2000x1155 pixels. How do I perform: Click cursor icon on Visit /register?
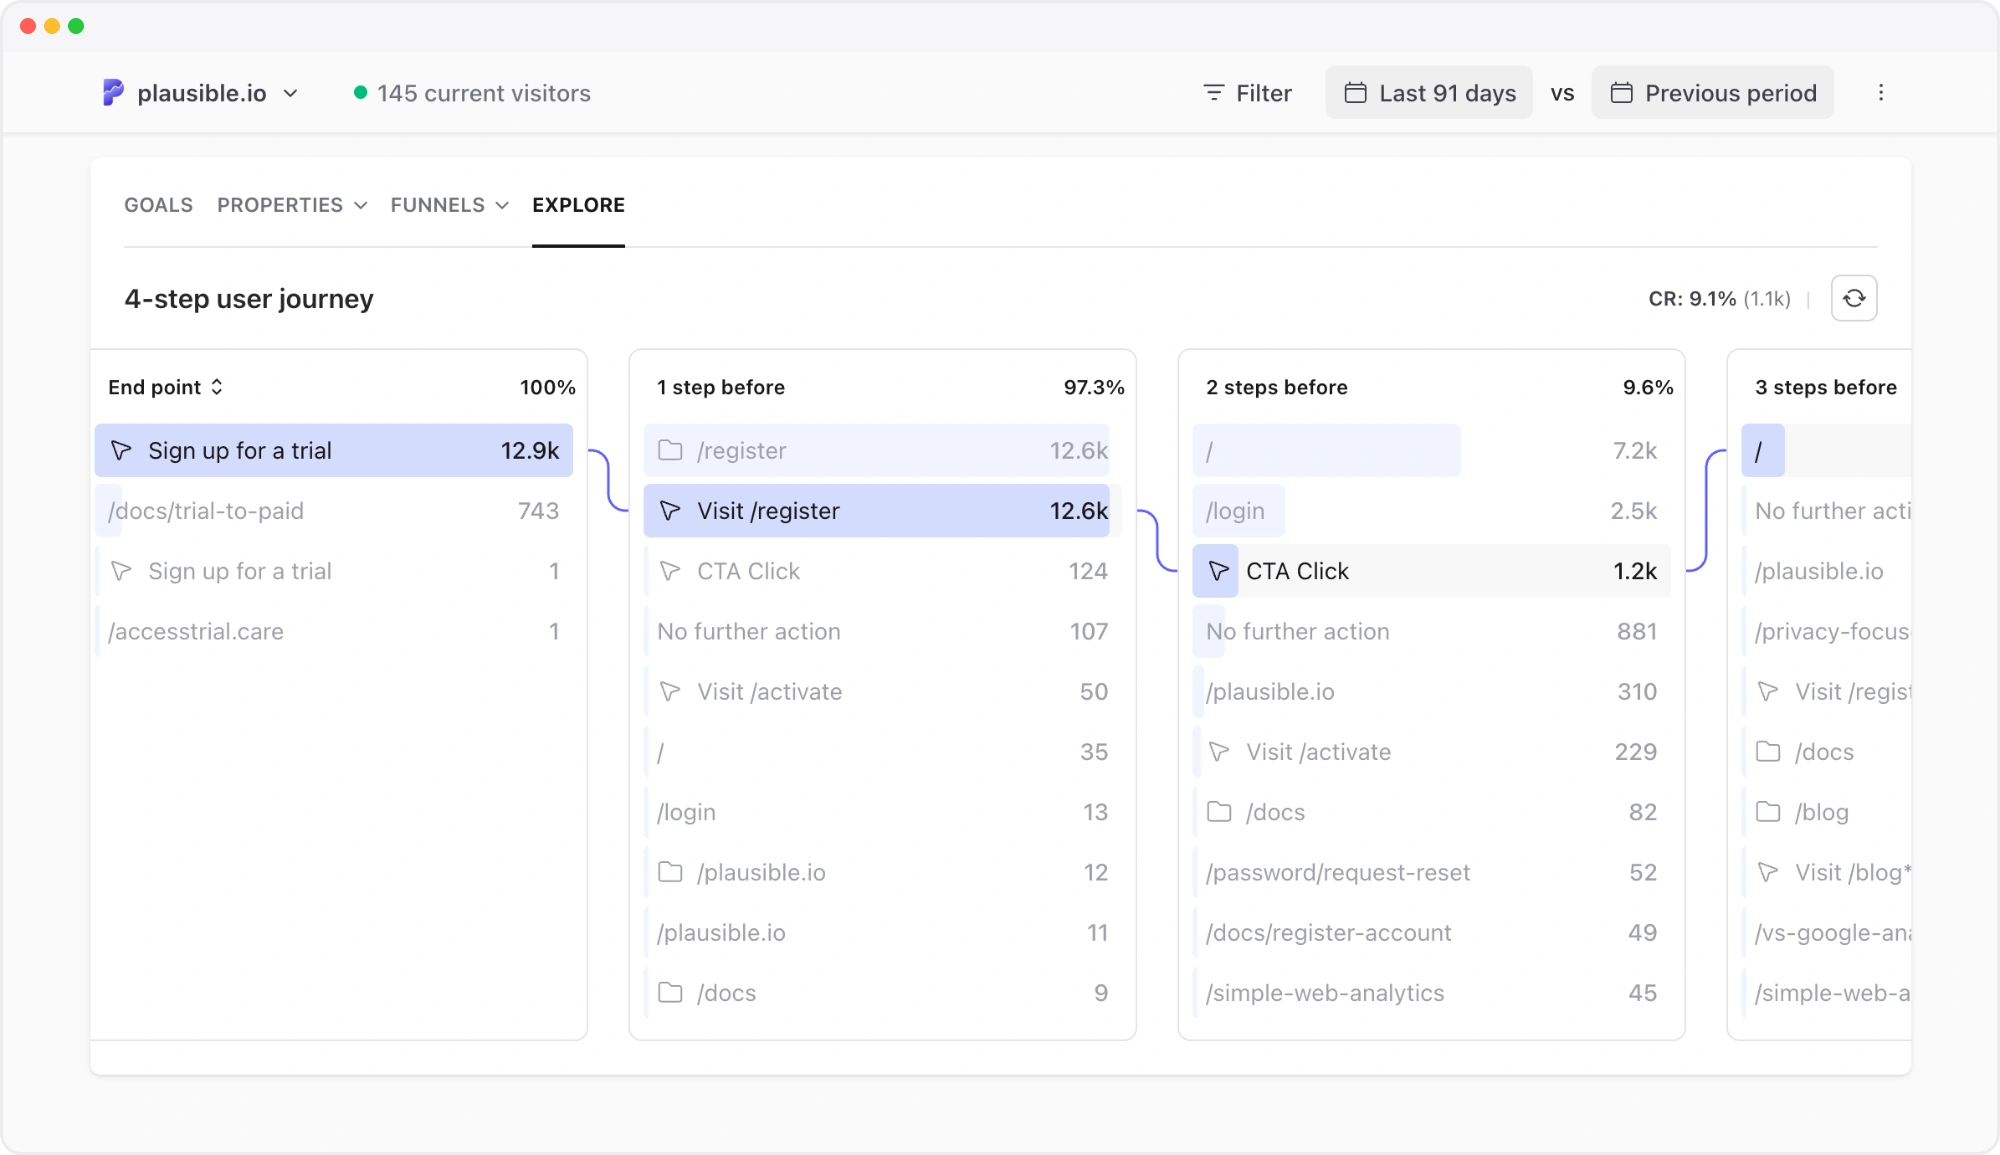(670, 511)
